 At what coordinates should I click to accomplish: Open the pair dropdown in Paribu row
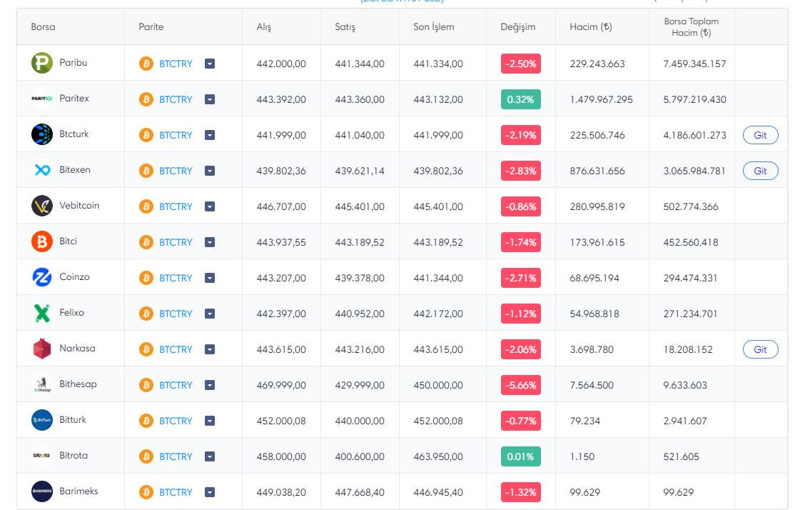click(210, 64)
